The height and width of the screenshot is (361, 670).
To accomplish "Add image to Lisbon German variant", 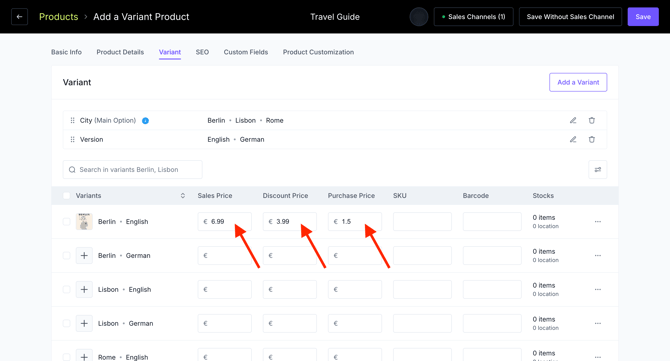I will coord(84,323).
